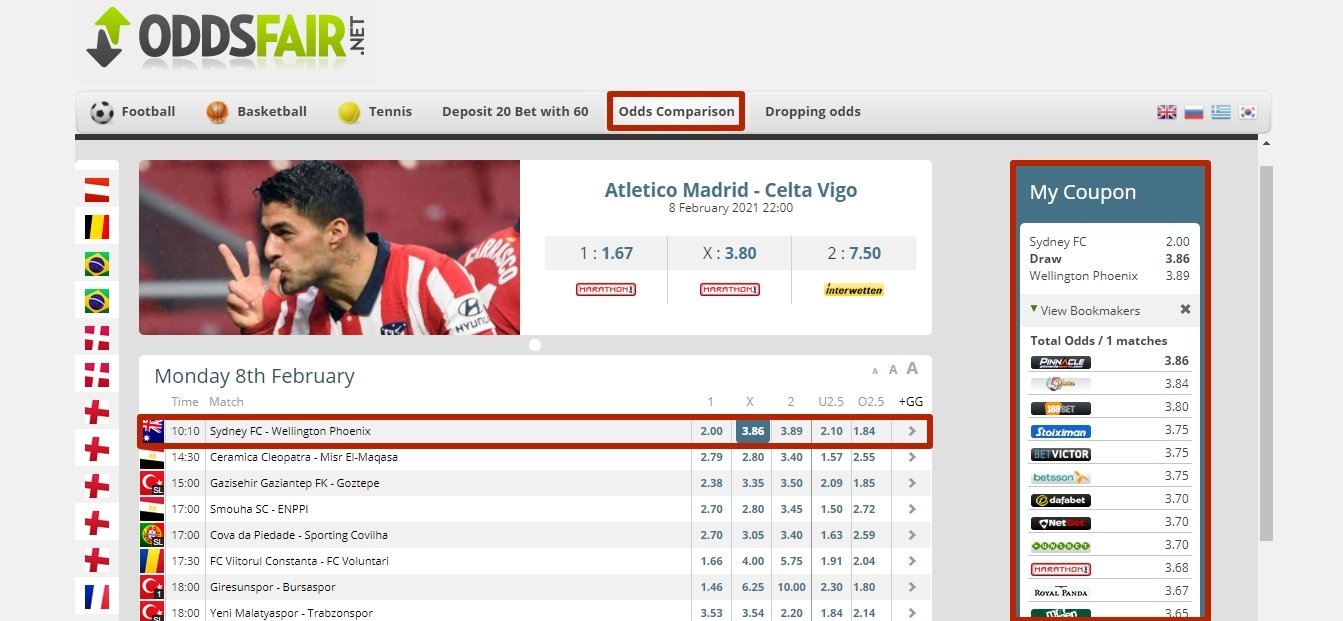Switch language with the South Korea flag
This screenshot has width=1343, height=621.
click(x=1247, y=112)
